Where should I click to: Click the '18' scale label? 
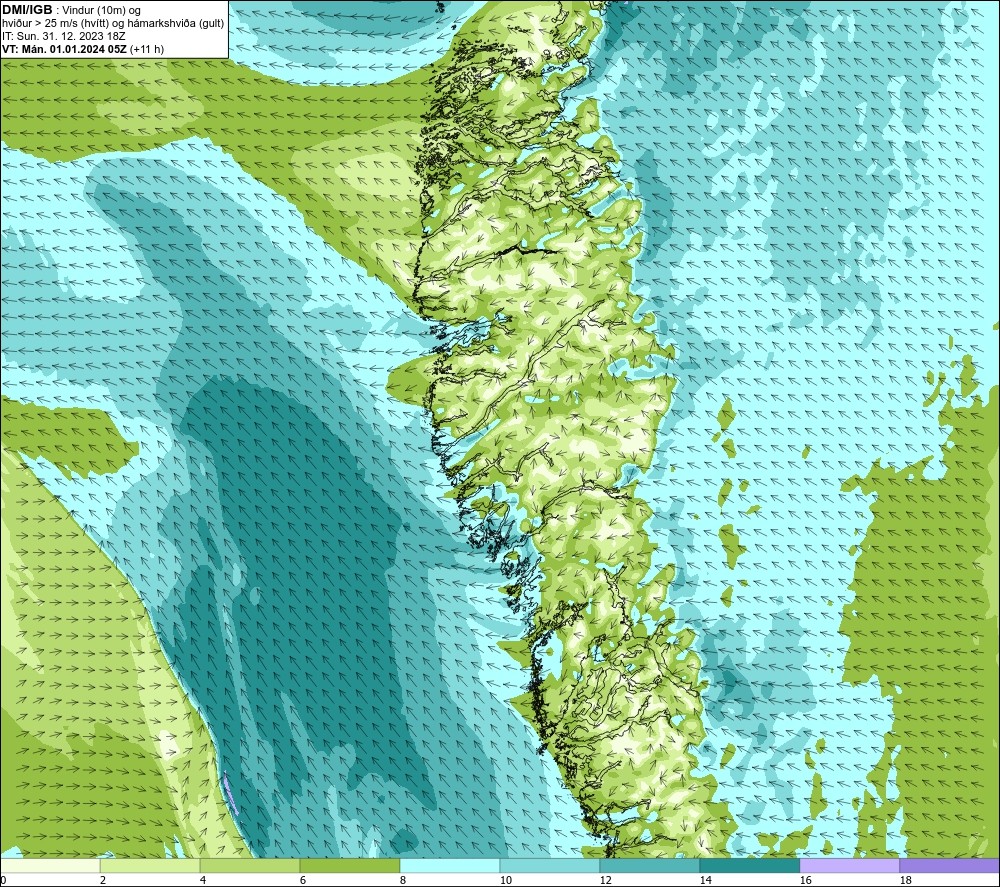point(906,881)
